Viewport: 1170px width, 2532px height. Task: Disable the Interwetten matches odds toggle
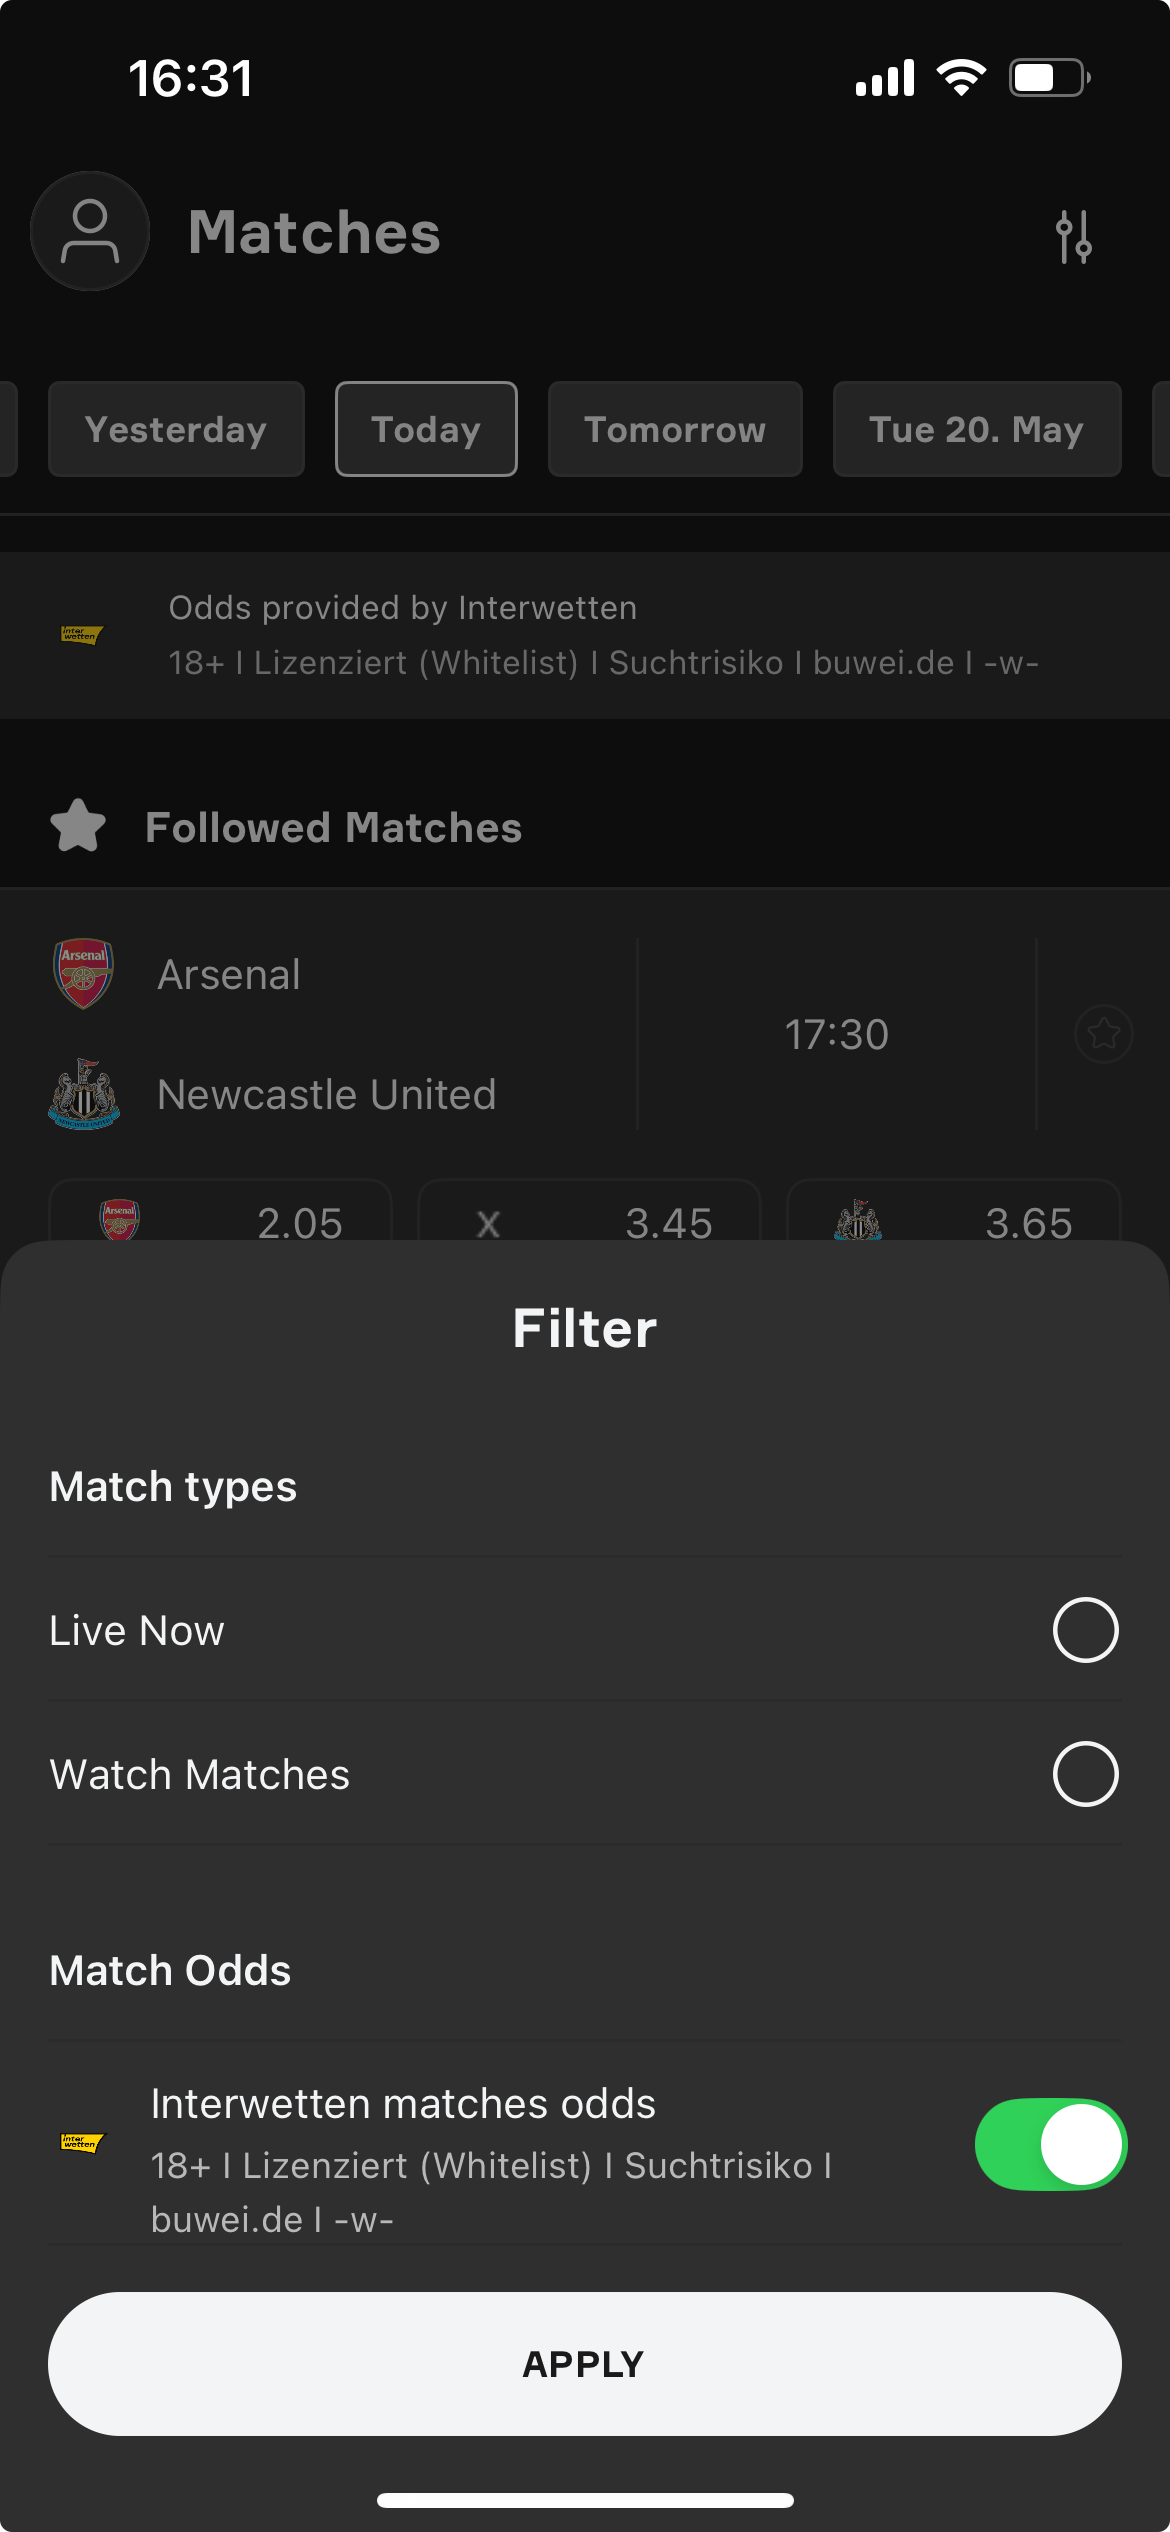tap(1051, 2144)
